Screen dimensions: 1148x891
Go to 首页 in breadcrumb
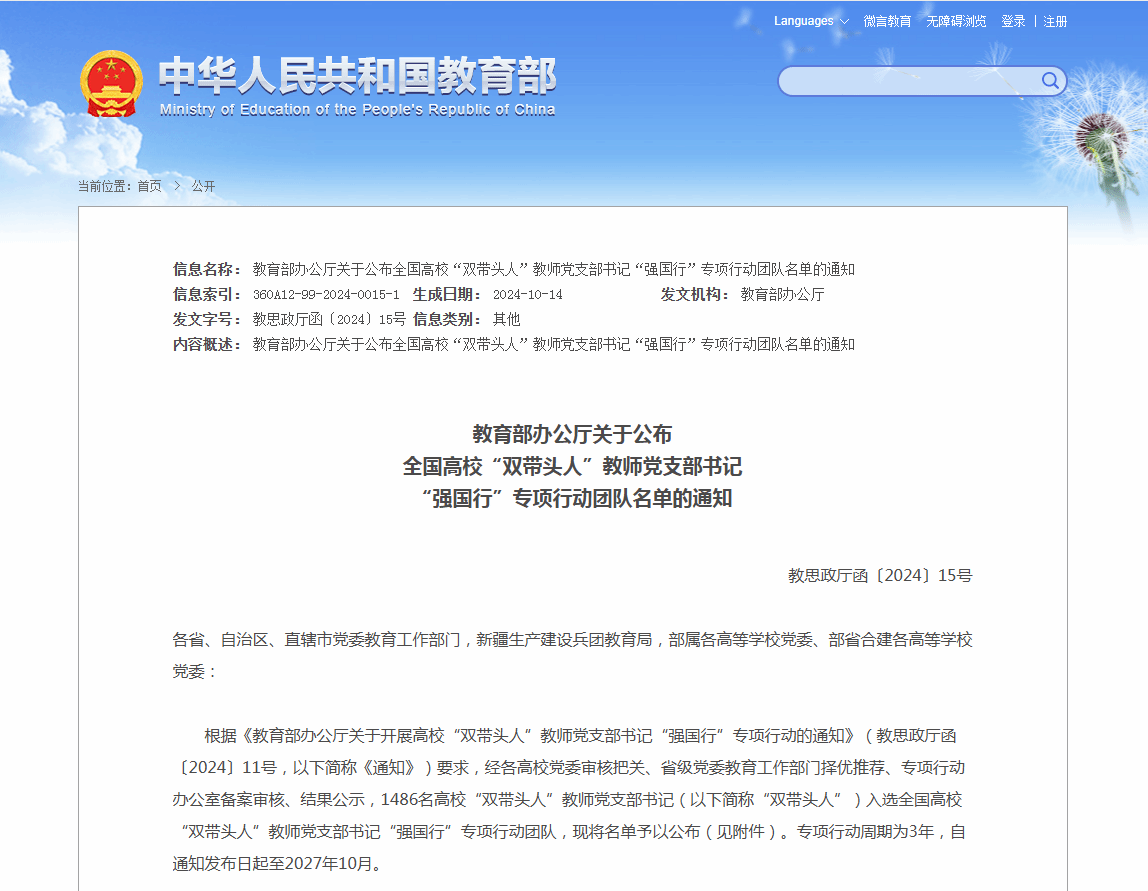[x=149, y=186]
